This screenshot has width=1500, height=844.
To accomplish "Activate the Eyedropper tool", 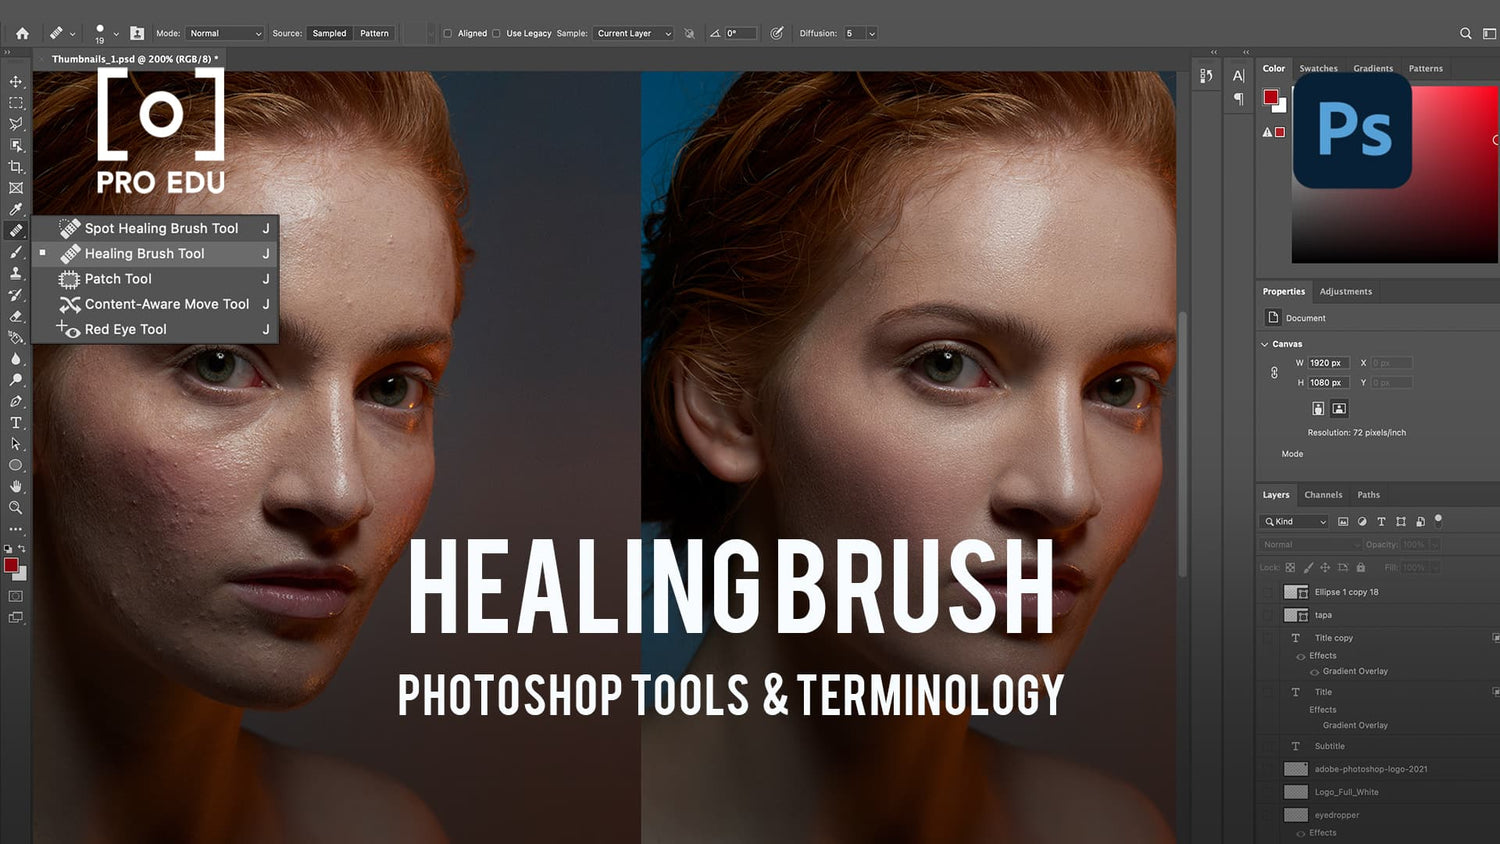I will (x=16, y=209).
